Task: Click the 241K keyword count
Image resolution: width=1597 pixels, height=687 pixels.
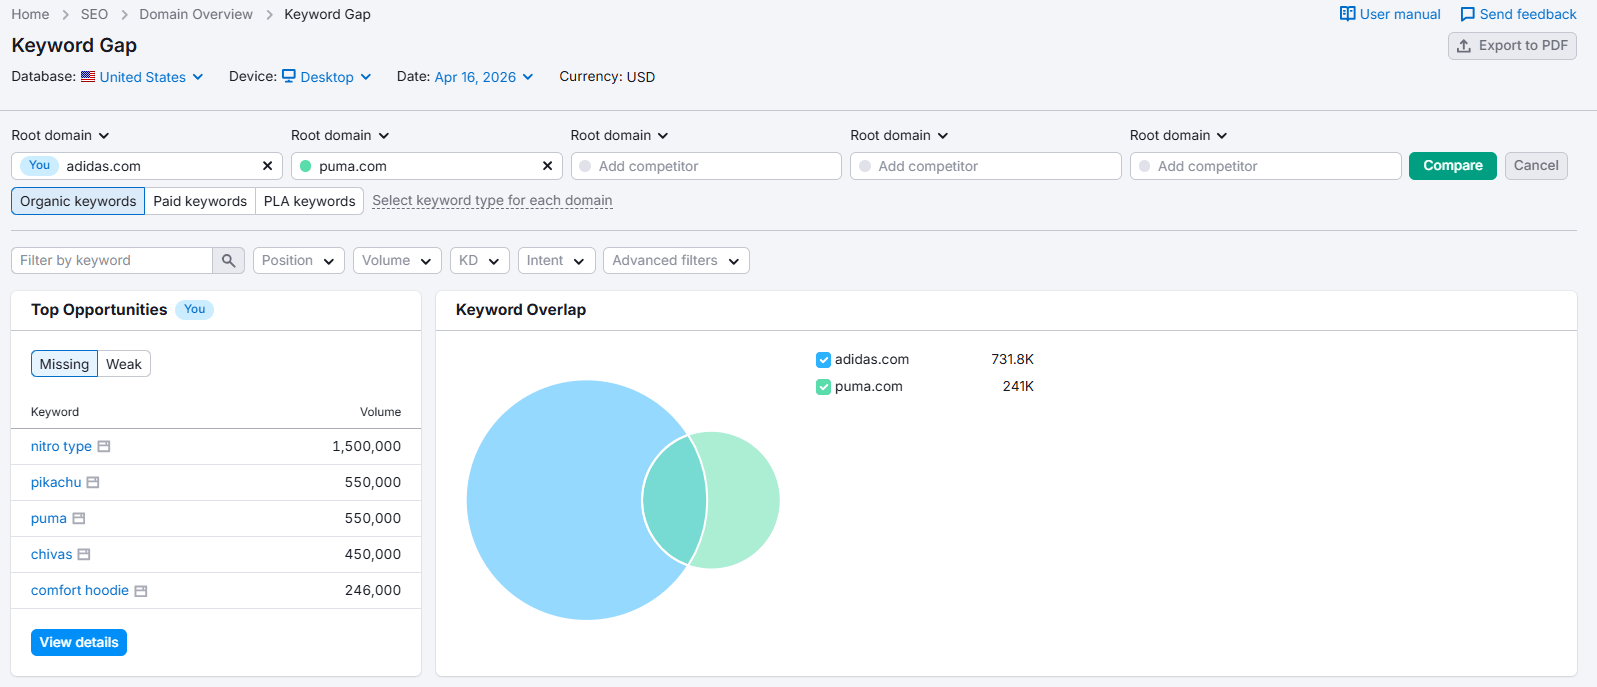Action: 1018,387
